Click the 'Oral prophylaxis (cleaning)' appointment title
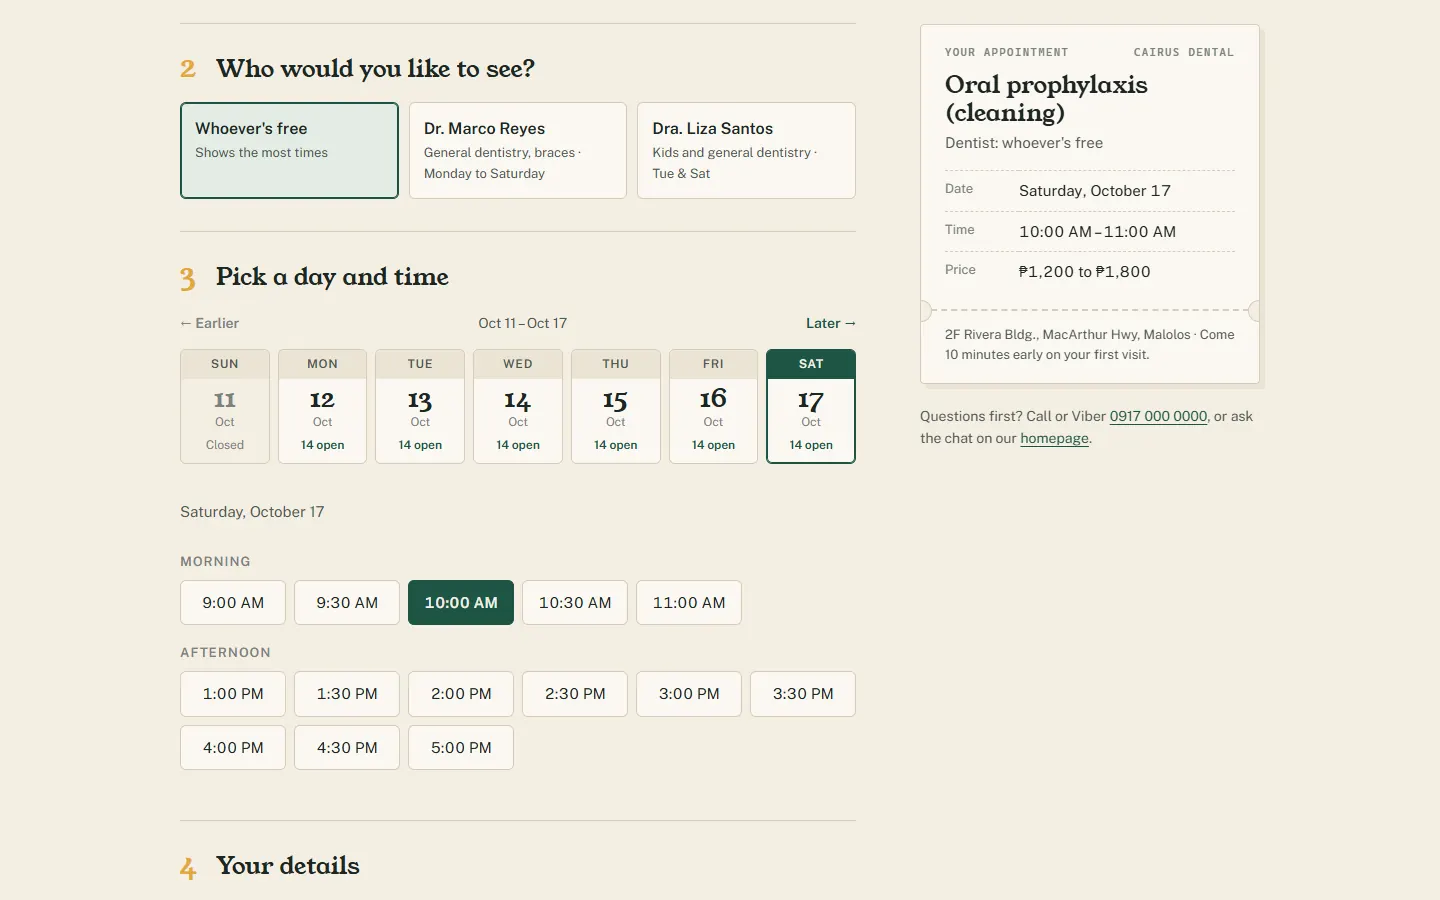 click(x=1046, y=98)
